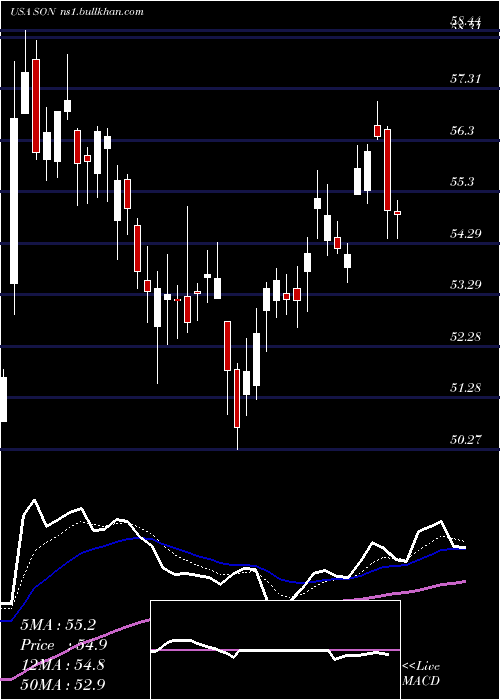Click the 52.28 price level label
The image size is (500, 700).
(x=466, y=336)
